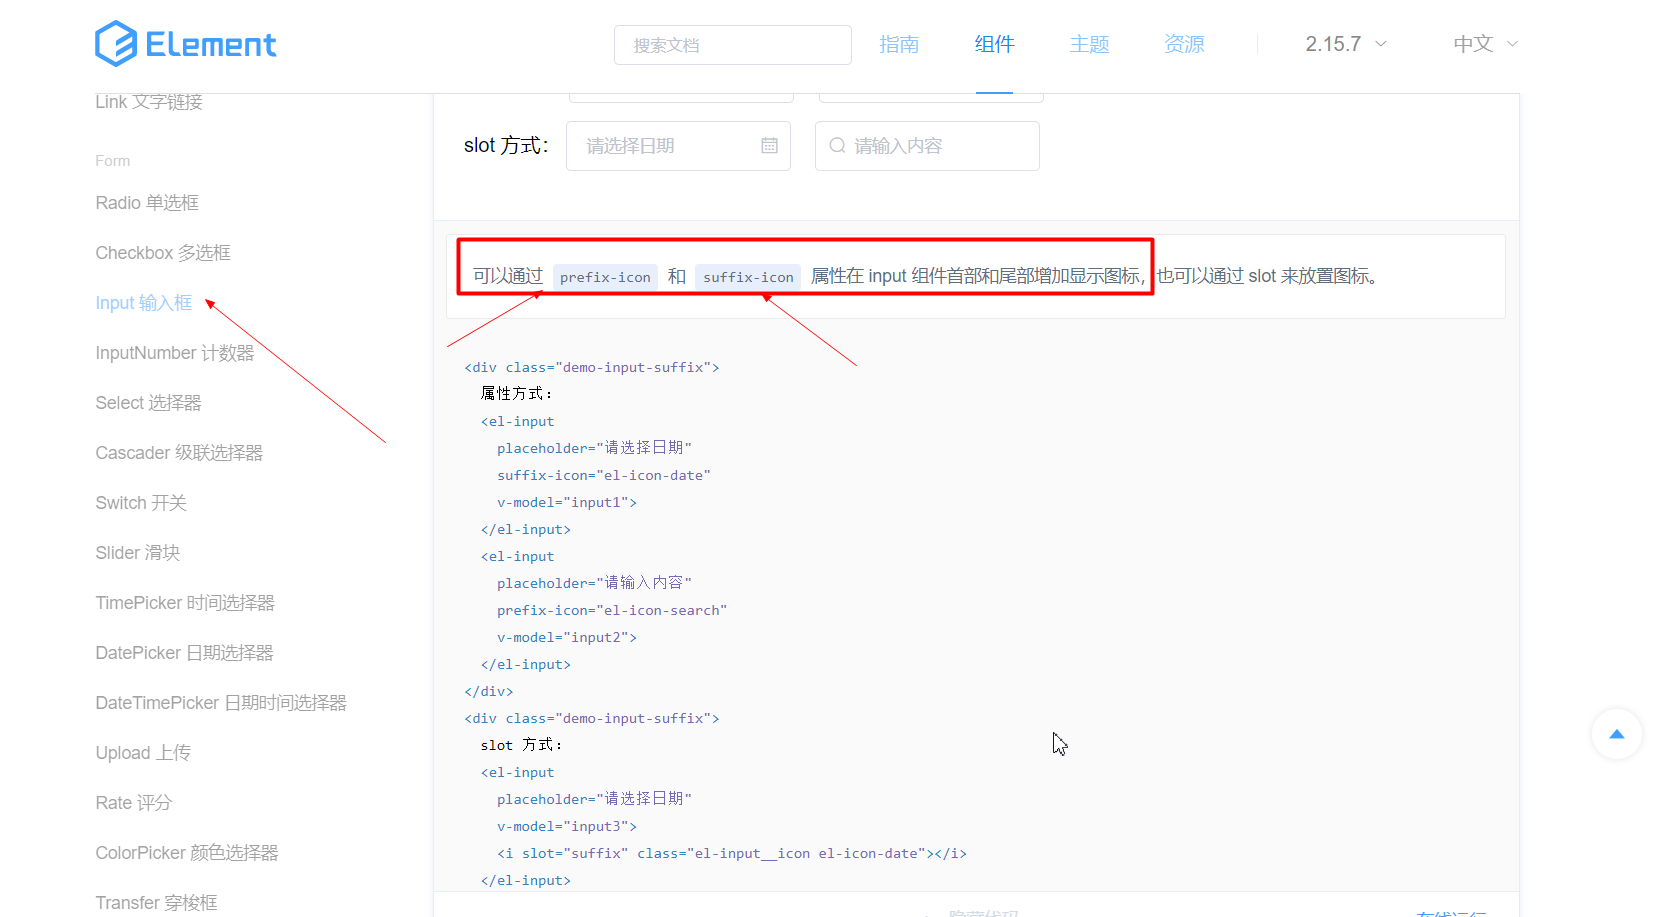1654x917 pixels.
Task: Click code line with slot="suffix"
Action: tap(732, 853)
